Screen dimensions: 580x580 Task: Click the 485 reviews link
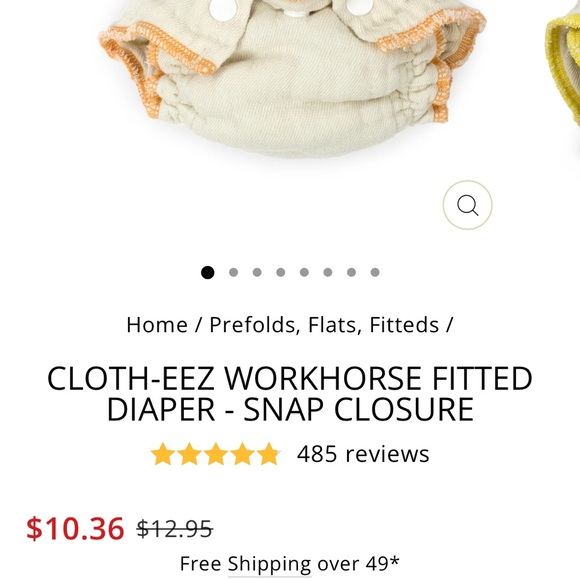tap(363, 454)
